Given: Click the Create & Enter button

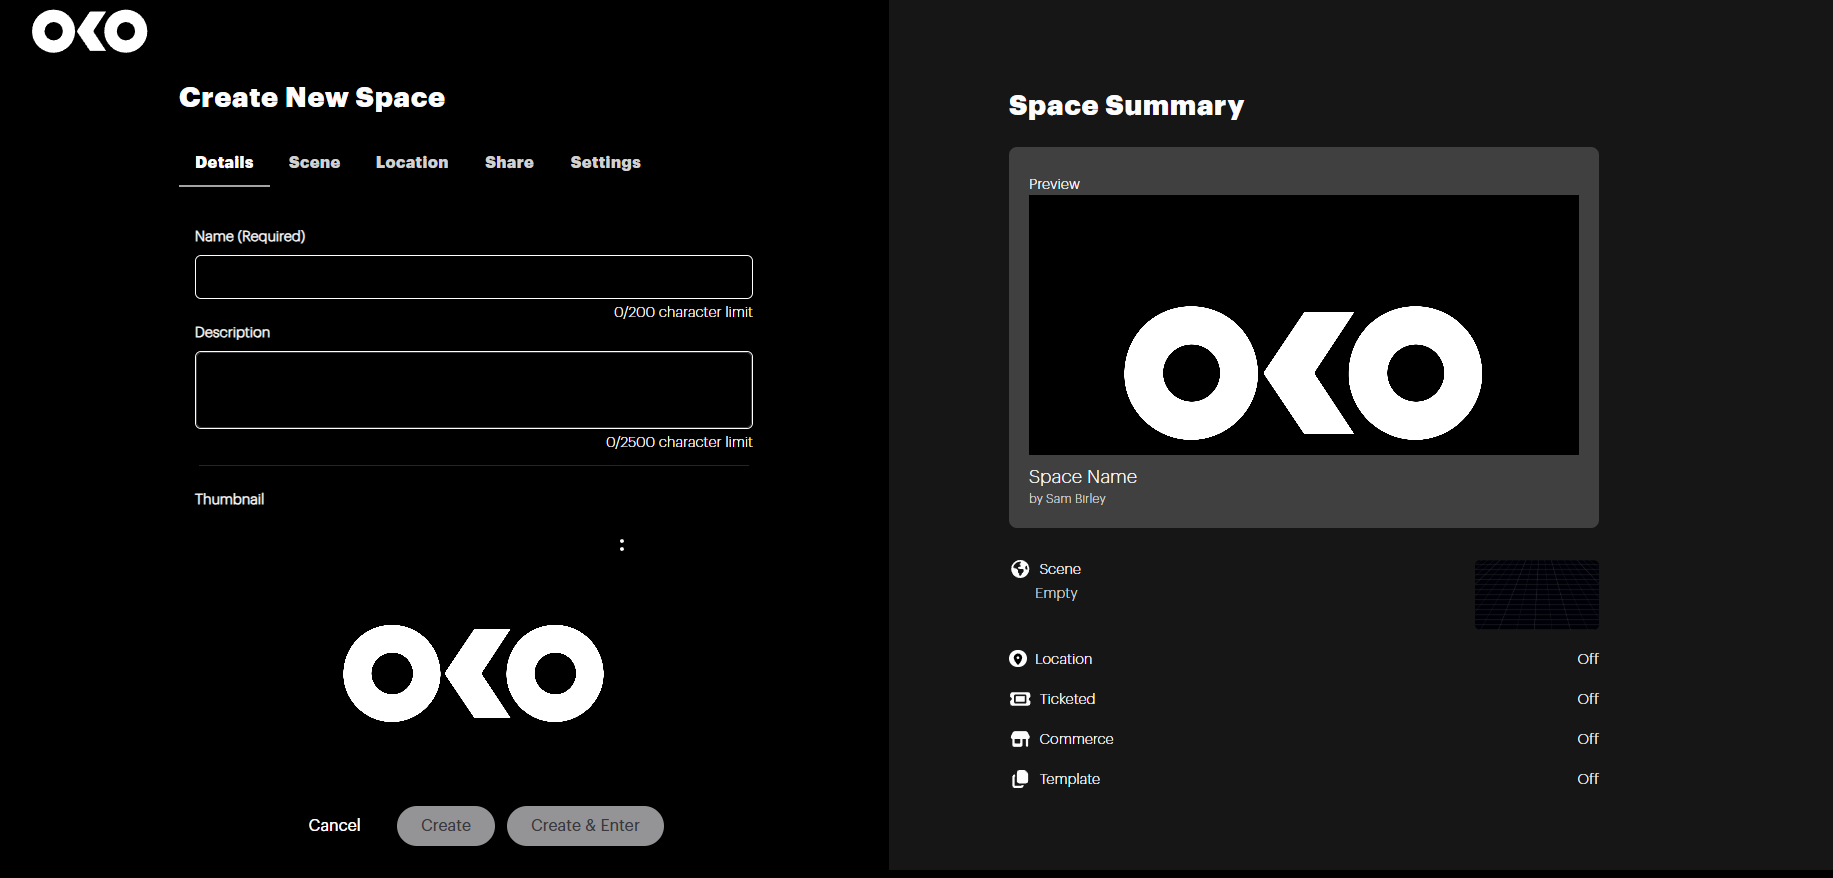Looking at the screenshot, I should (585, 826).
